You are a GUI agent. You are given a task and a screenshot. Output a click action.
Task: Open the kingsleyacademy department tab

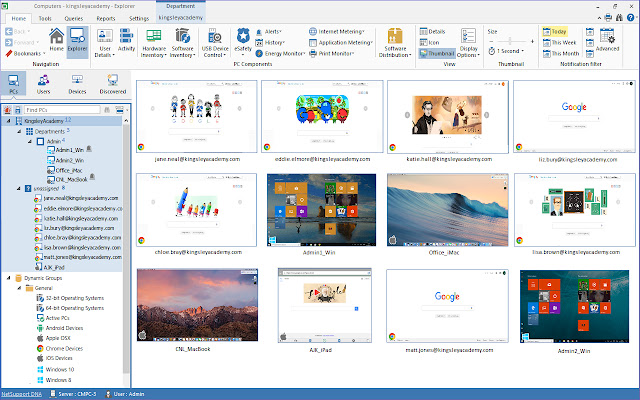(180, 18)
